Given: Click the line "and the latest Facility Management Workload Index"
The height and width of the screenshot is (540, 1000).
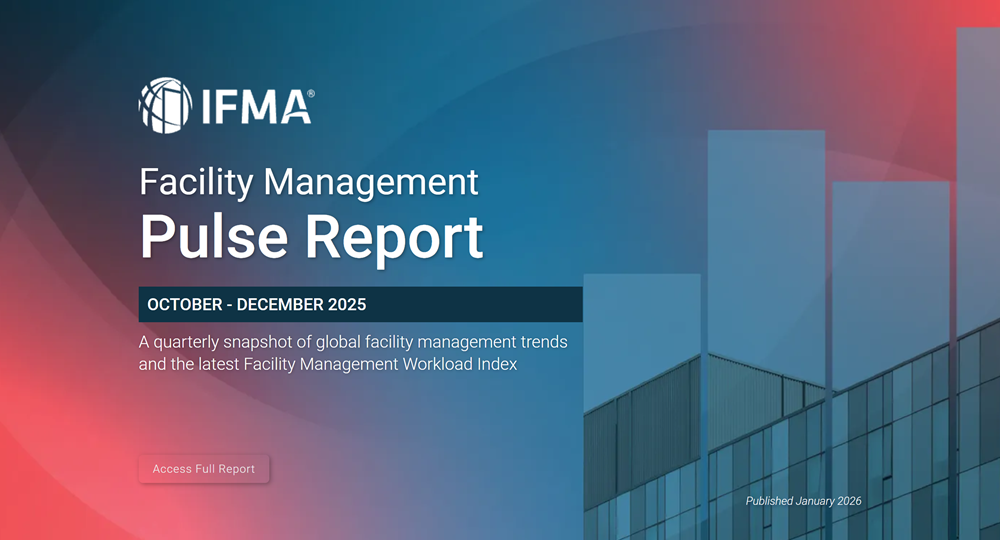Looking at the screenshot, I should tap(328, 365).
